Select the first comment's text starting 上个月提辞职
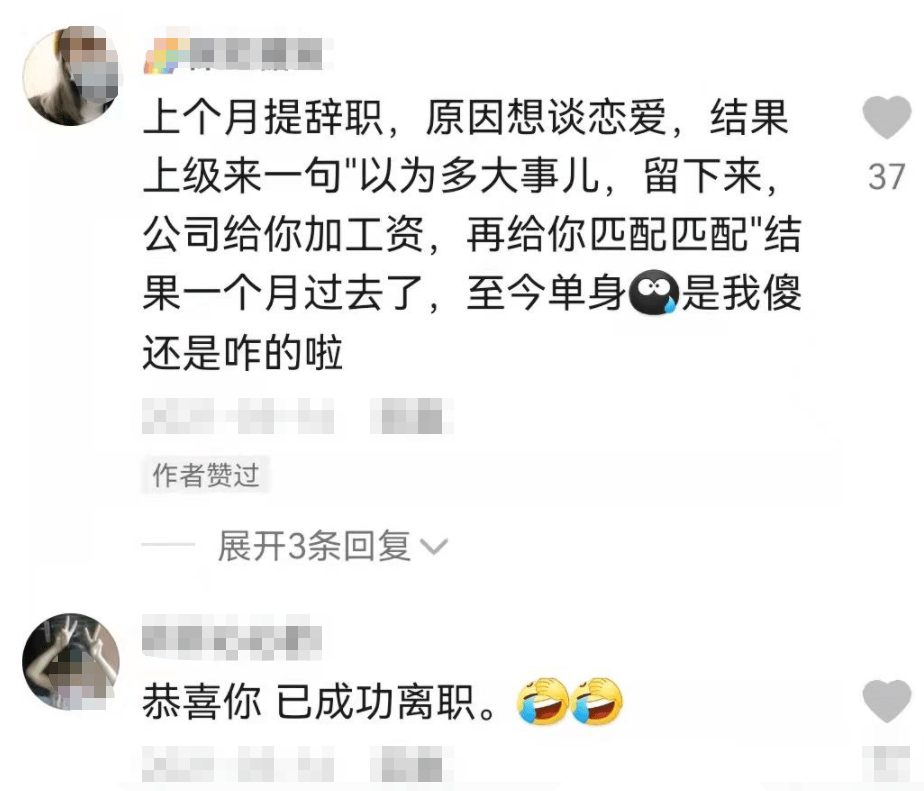Image resolution: width=924 pixels, height=791 pixels. (471, 234)
